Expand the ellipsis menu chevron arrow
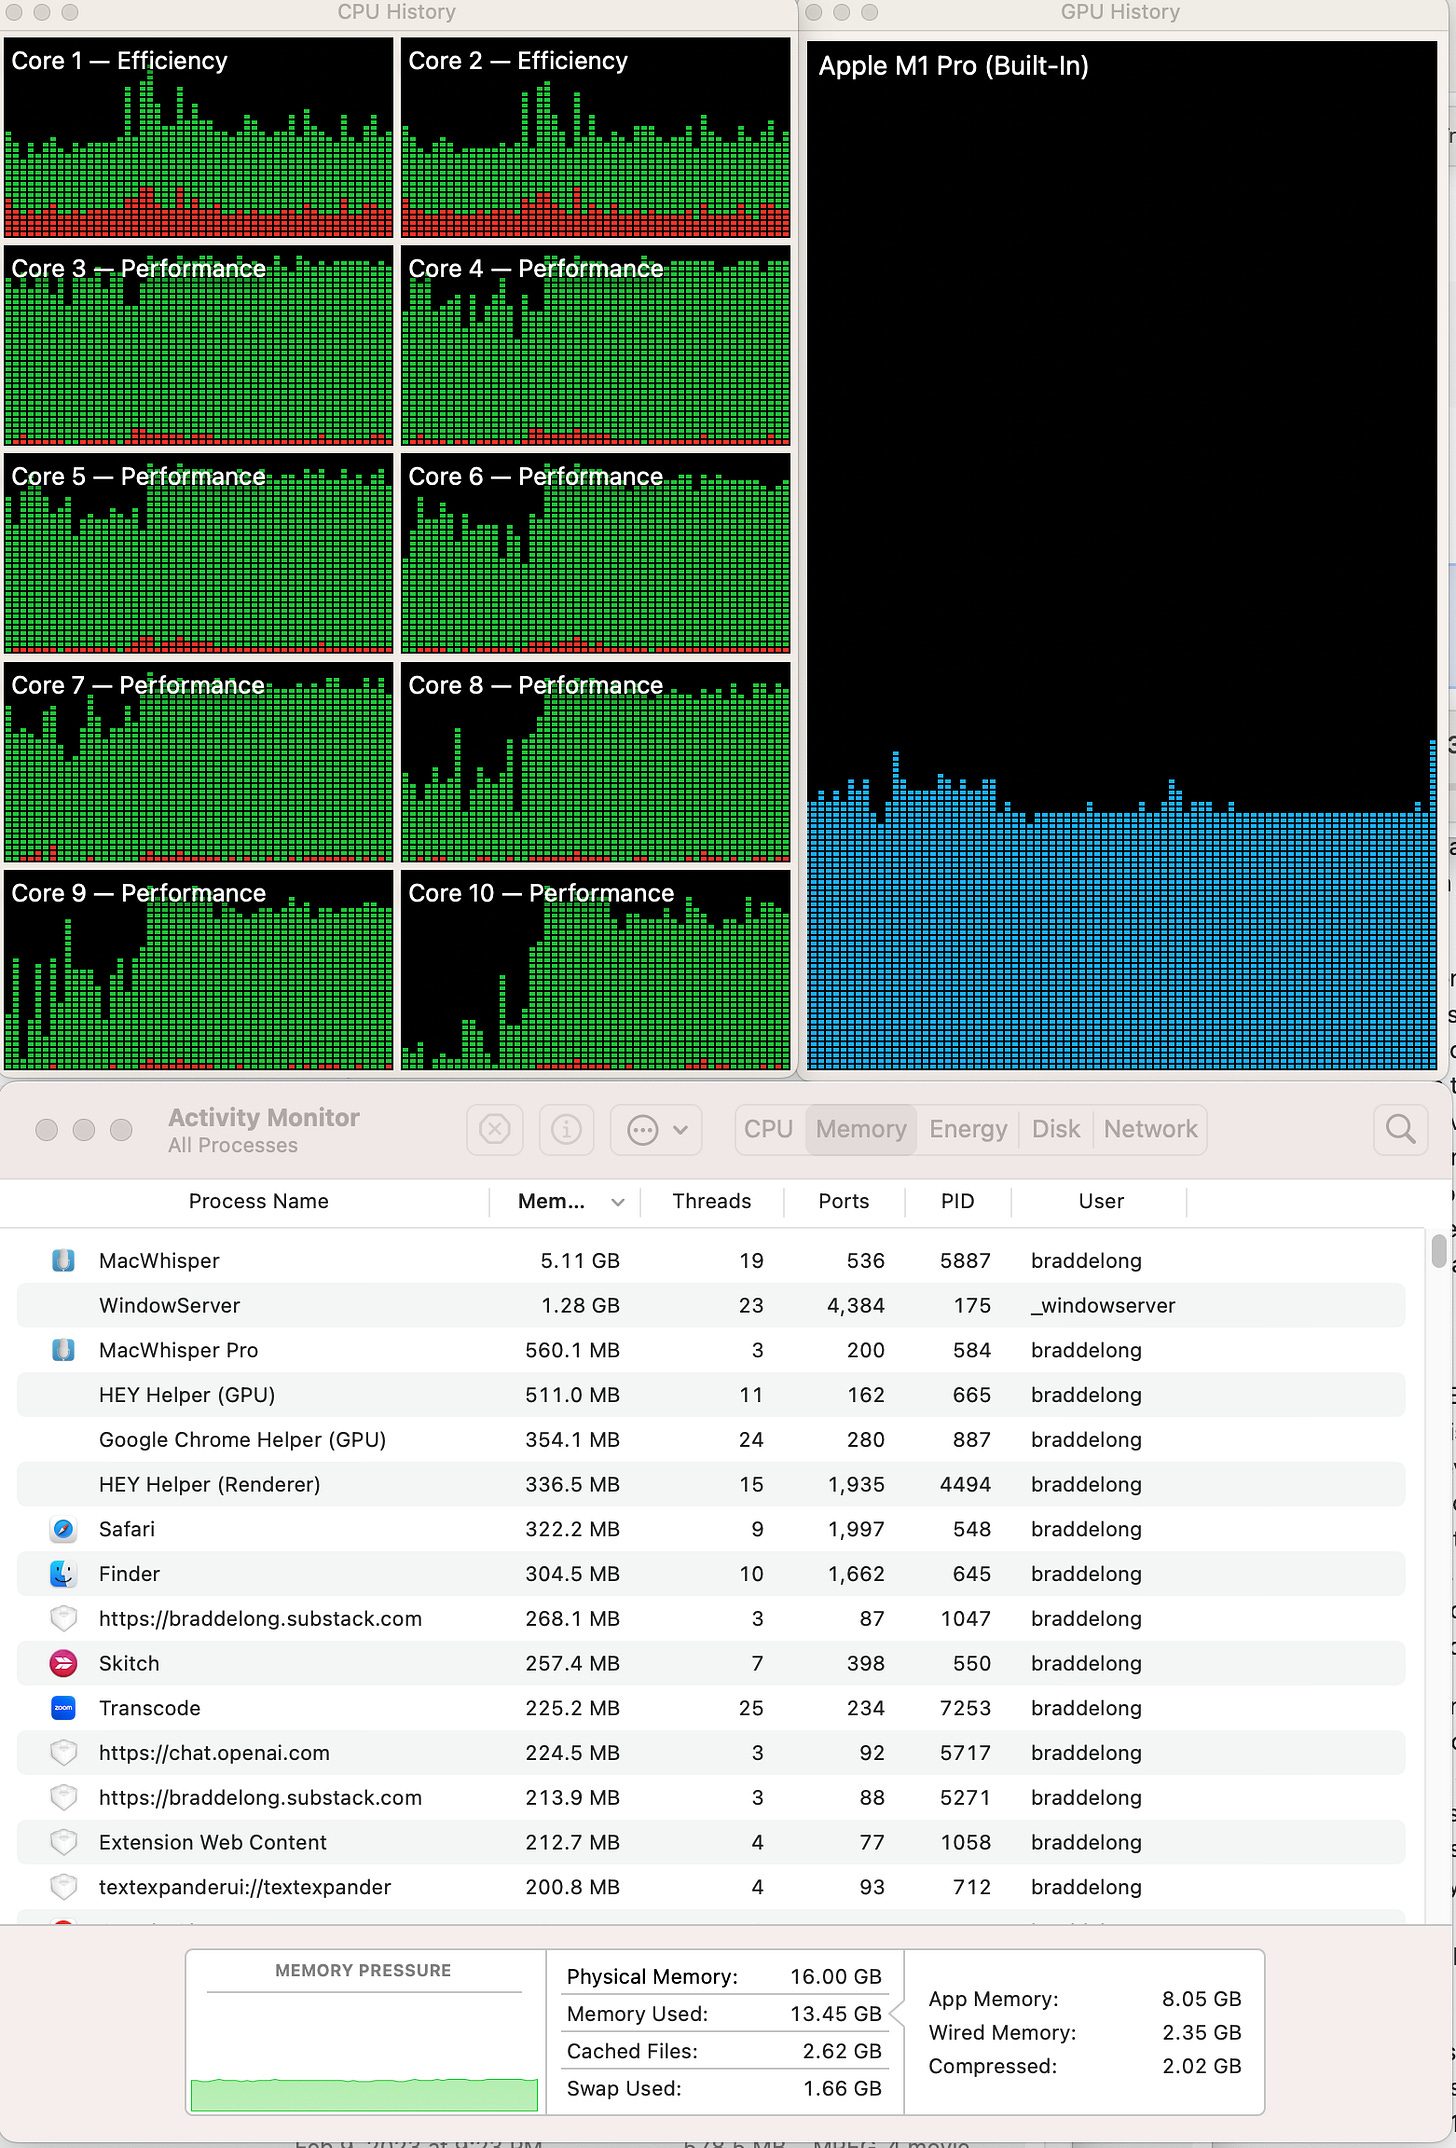Image resolution: width=1456 pixels, height=2148 pixels. (681, 1130)
